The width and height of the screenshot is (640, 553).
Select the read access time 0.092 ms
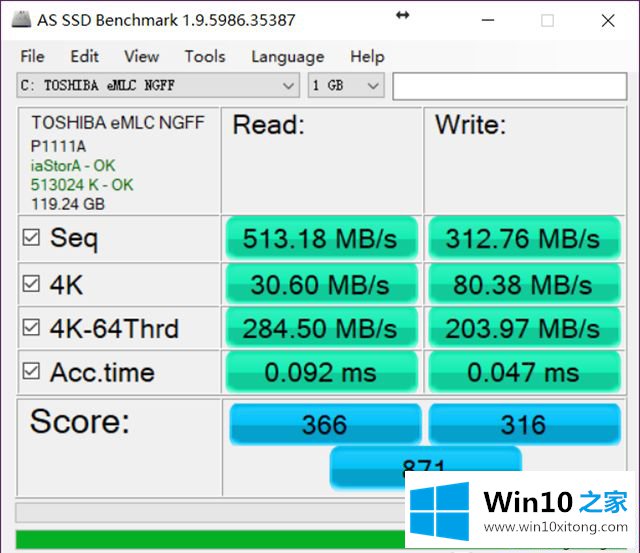click(x=322, y=372)
